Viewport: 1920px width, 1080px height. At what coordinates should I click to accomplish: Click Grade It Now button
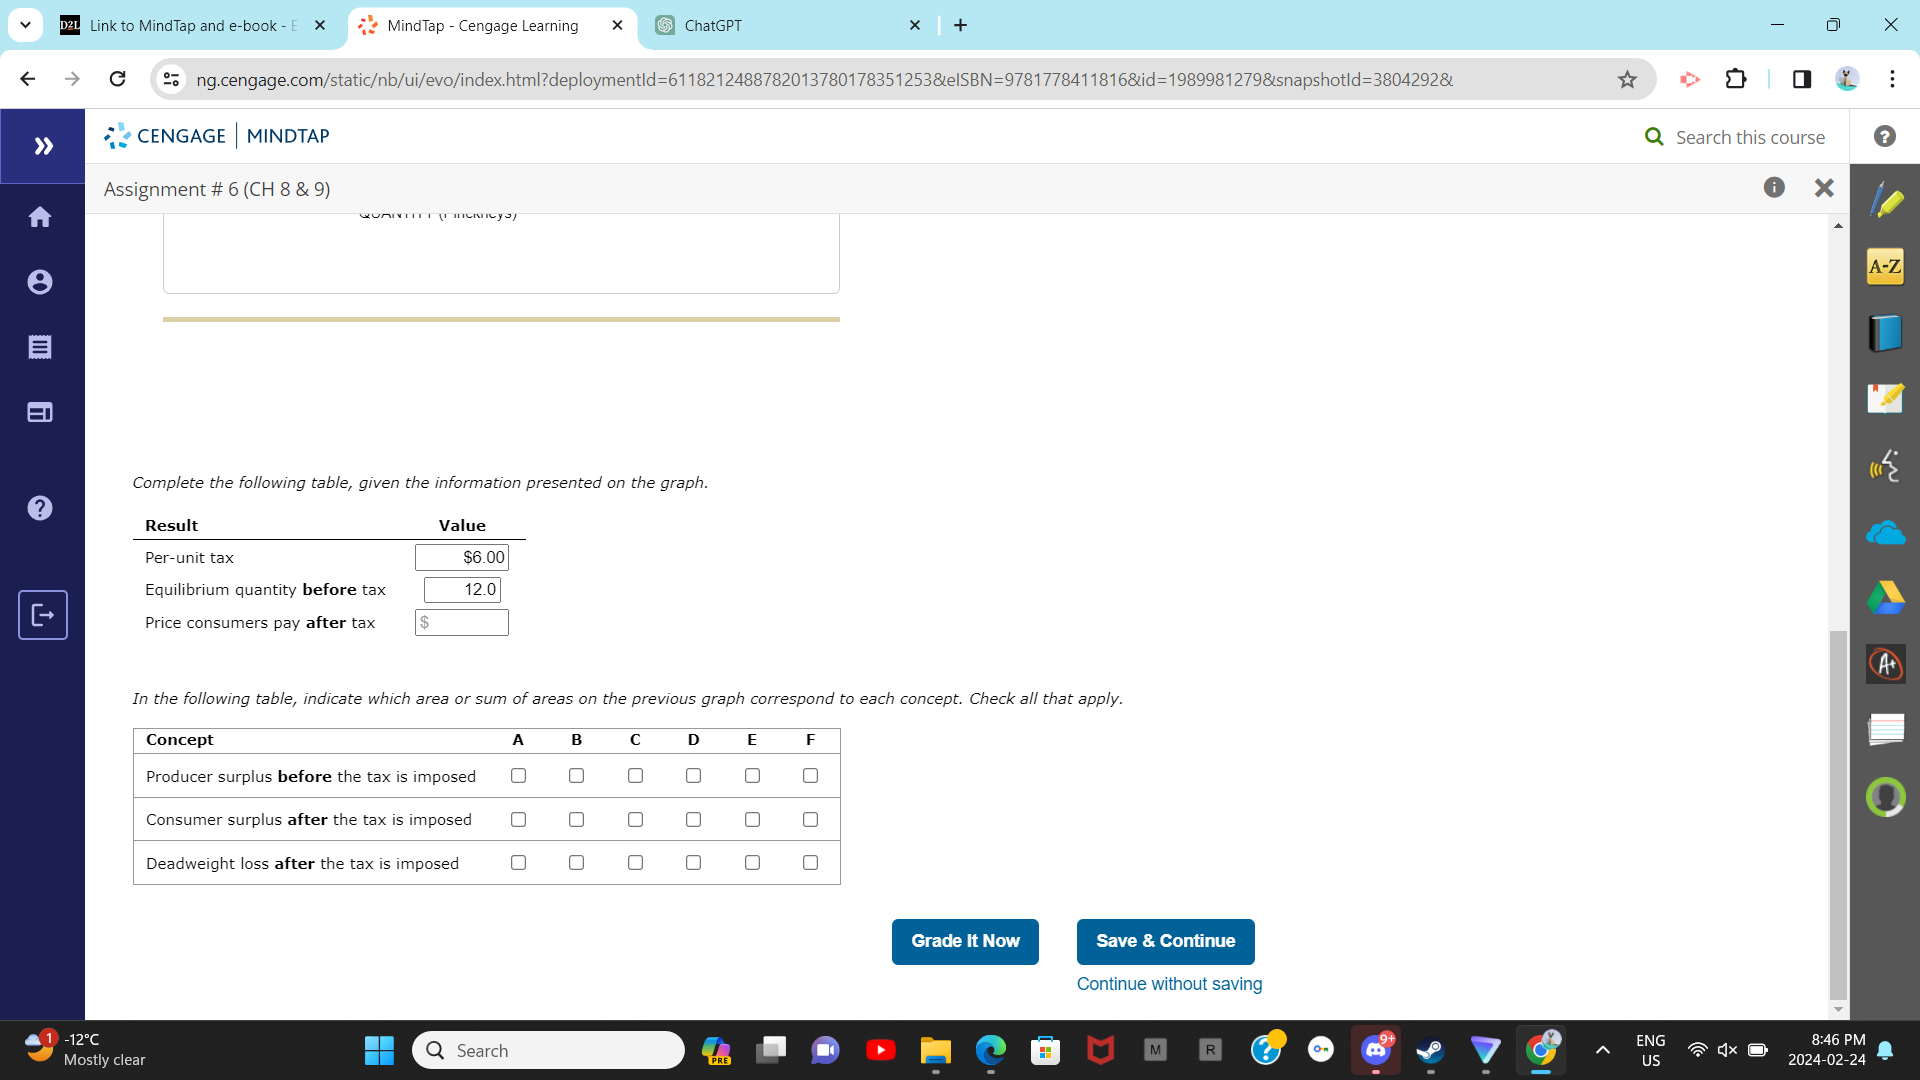tap(964, 941)
